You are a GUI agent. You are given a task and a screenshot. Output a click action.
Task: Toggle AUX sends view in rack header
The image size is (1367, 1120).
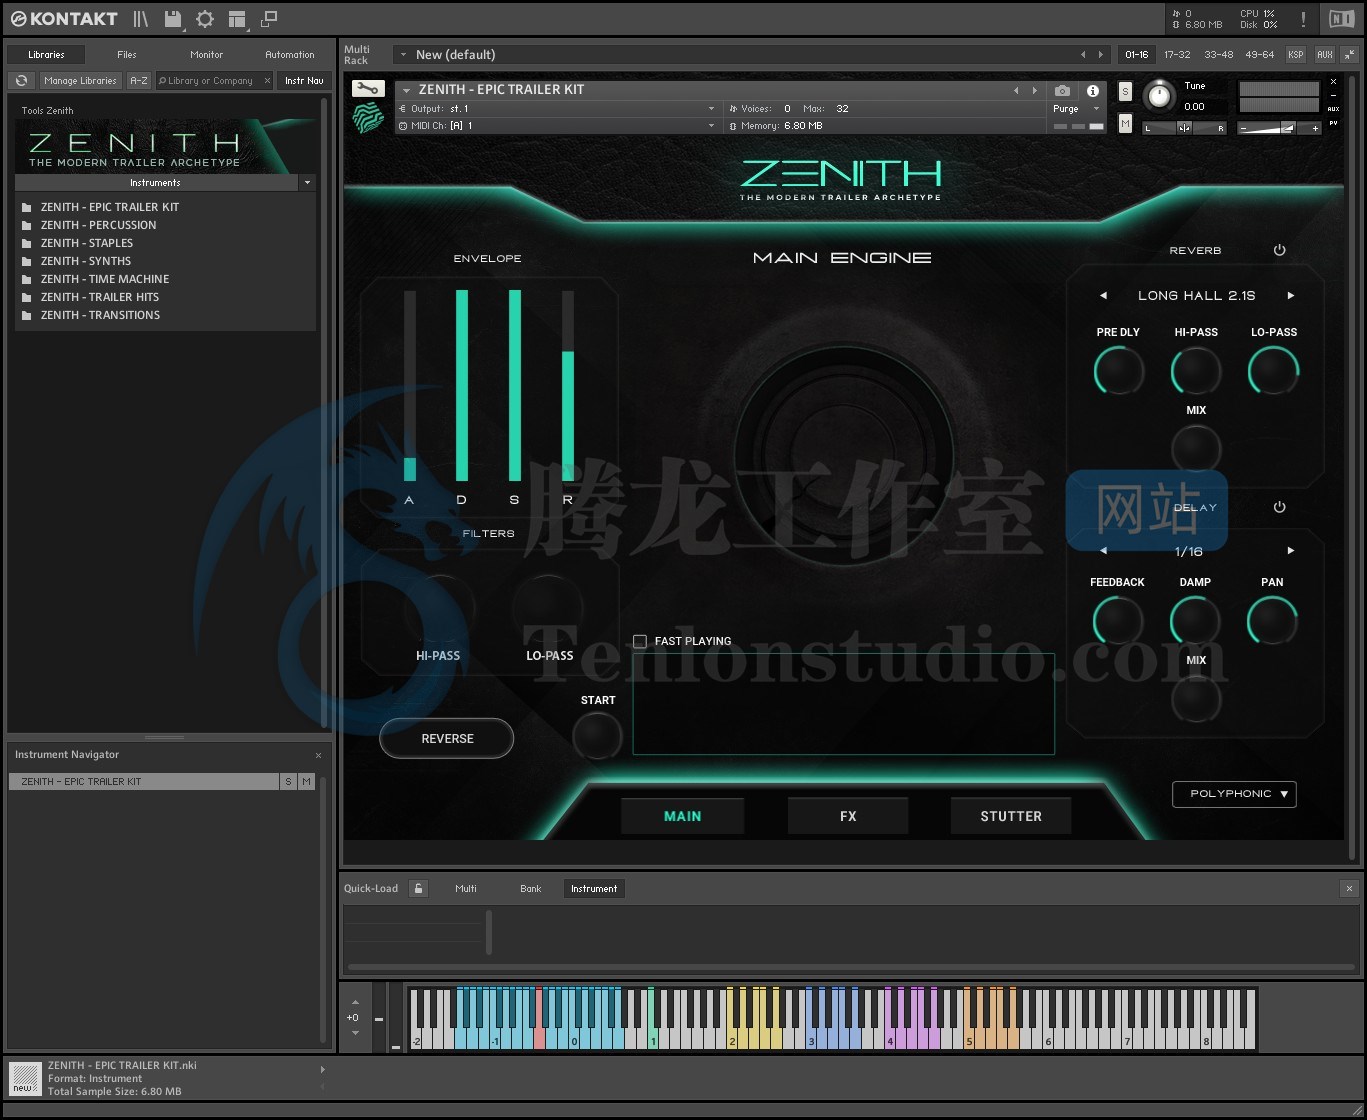coord(1324,55)
